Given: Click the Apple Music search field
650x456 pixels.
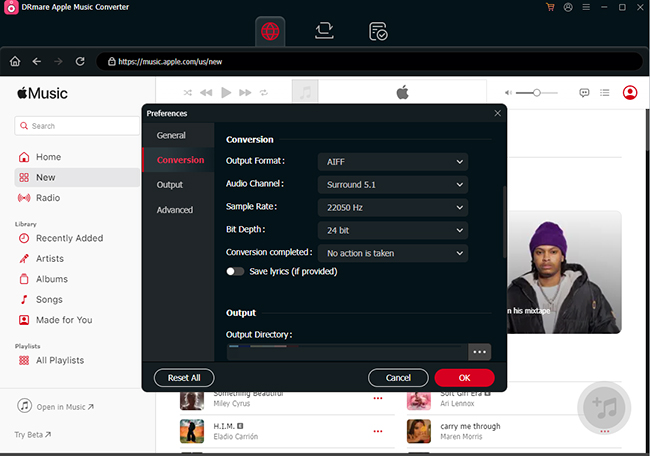Looking at the screenshot, I should 77,126.
